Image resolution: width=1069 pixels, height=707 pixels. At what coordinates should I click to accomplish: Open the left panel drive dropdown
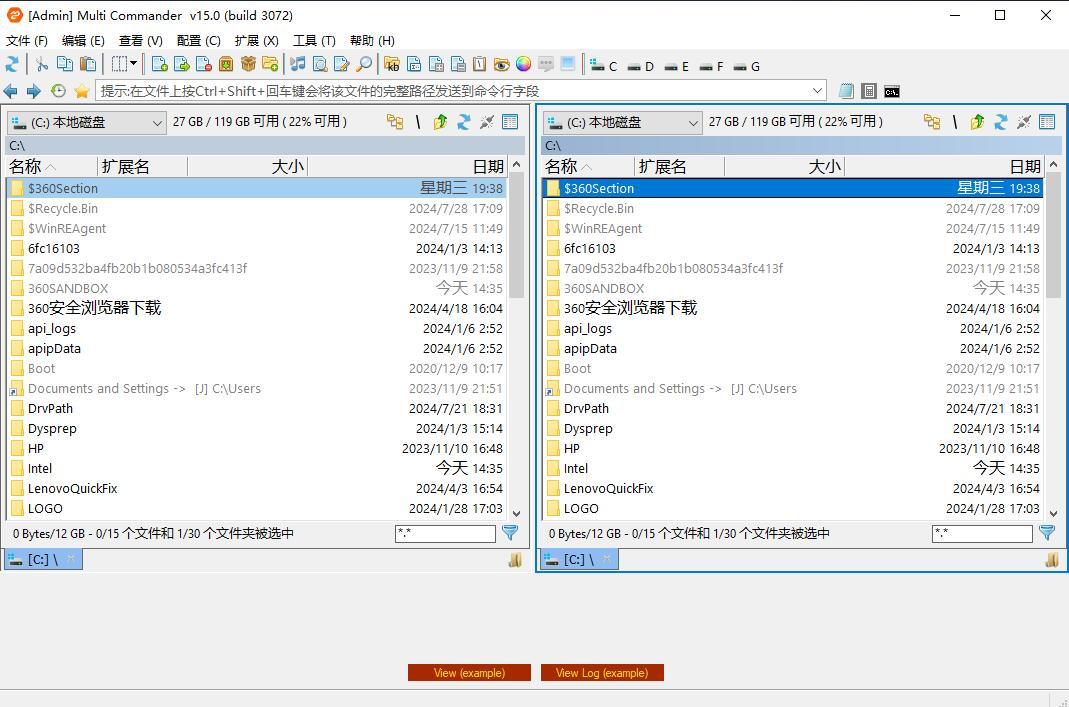coord(157,122)
